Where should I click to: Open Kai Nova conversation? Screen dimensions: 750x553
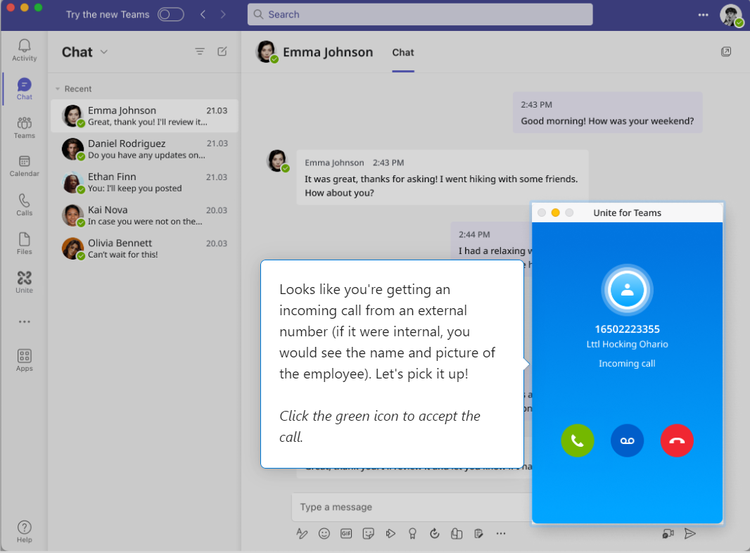tap(144, 215)
